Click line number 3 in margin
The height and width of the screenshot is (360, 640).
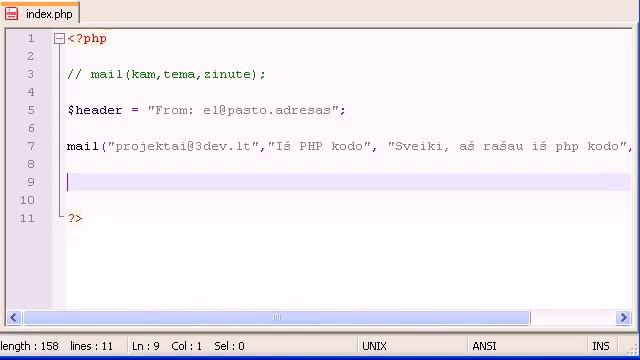click(x=31, y=74)
